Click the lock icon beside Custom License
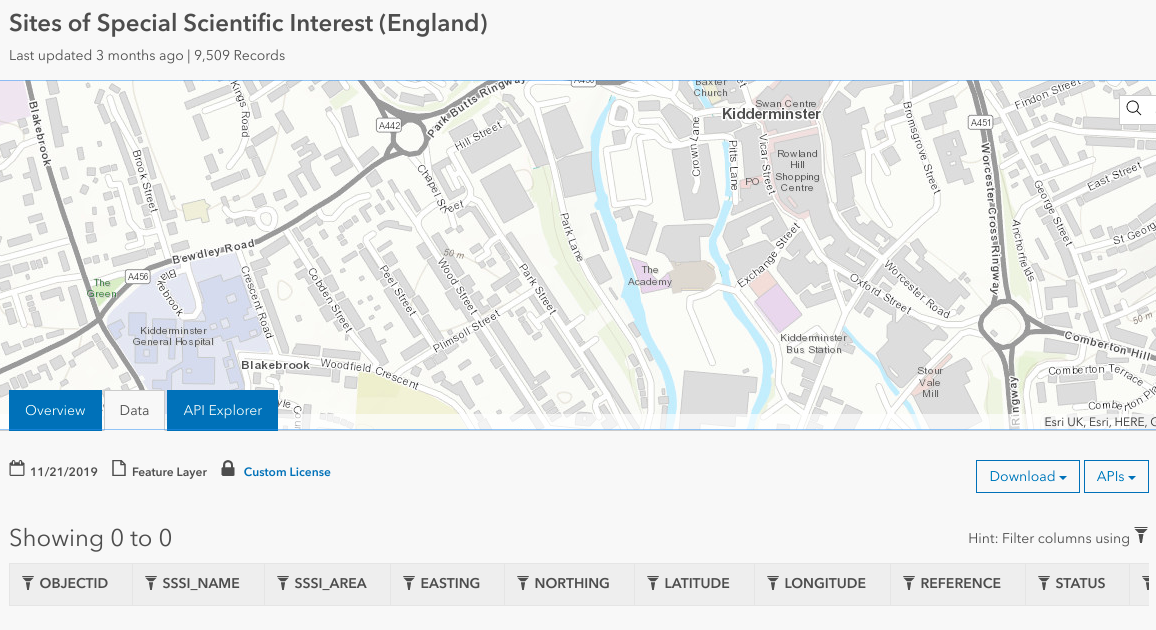1156x630 pixels. (x=228, y=469)
